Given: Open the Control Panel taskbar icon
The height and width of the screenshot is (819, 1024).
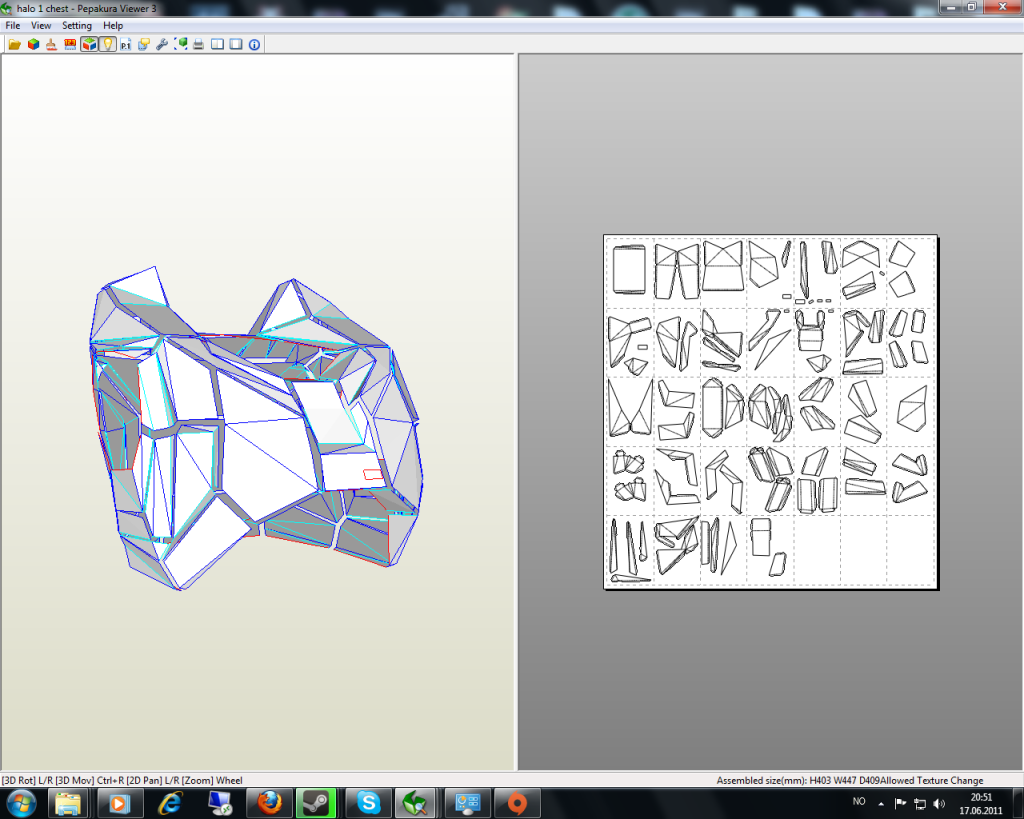Looking at the screenshot, I should point(468,803).
